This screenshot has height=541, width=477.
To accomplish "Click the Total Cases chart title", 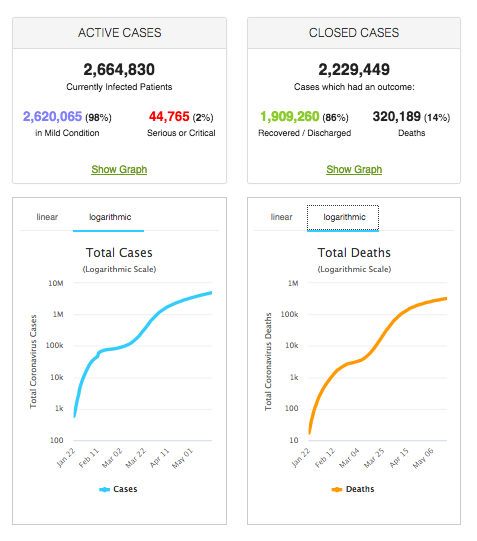I will [x=119, y=253].
